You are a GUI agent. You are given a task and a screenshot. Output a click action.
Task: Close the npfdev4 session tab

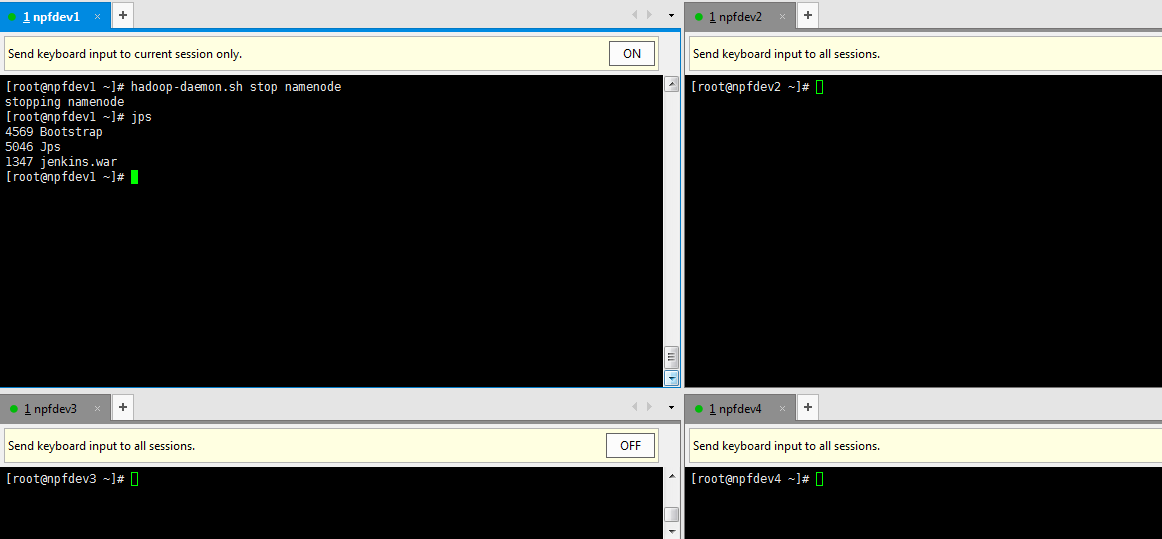tap(782, 409)
